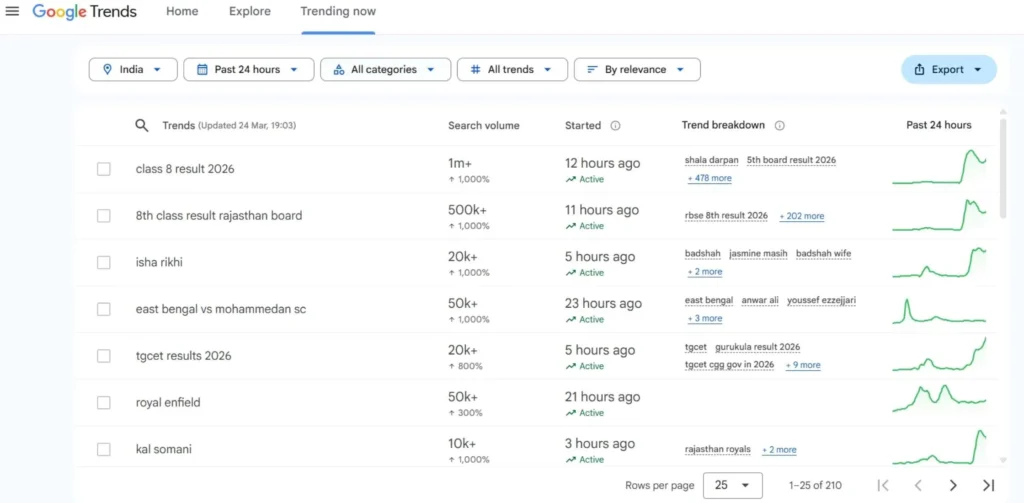Jump to the last page of results

pos(988,485)
